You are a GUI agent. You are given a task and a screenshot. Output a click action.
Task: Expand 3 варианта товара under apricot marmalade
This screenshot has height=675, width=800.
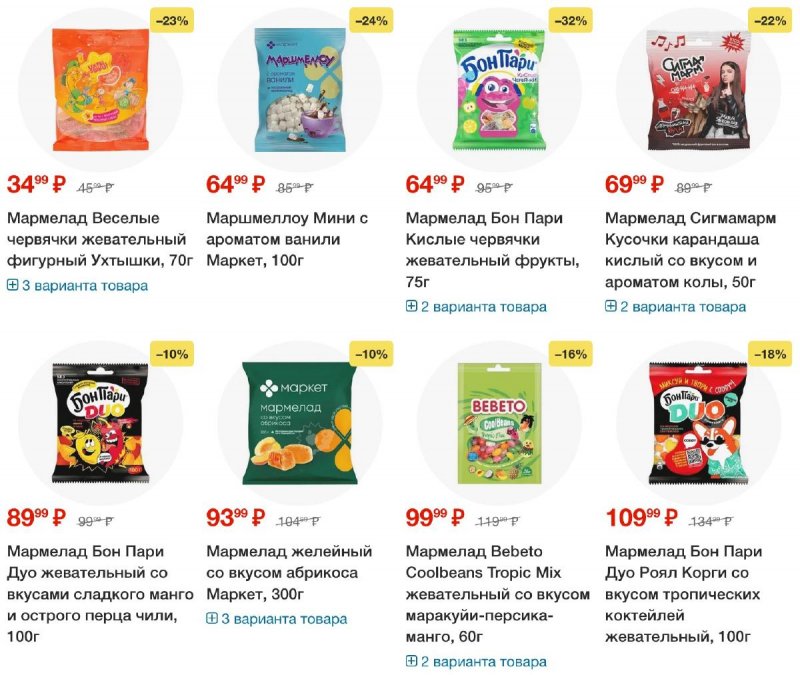coord(277,619)
